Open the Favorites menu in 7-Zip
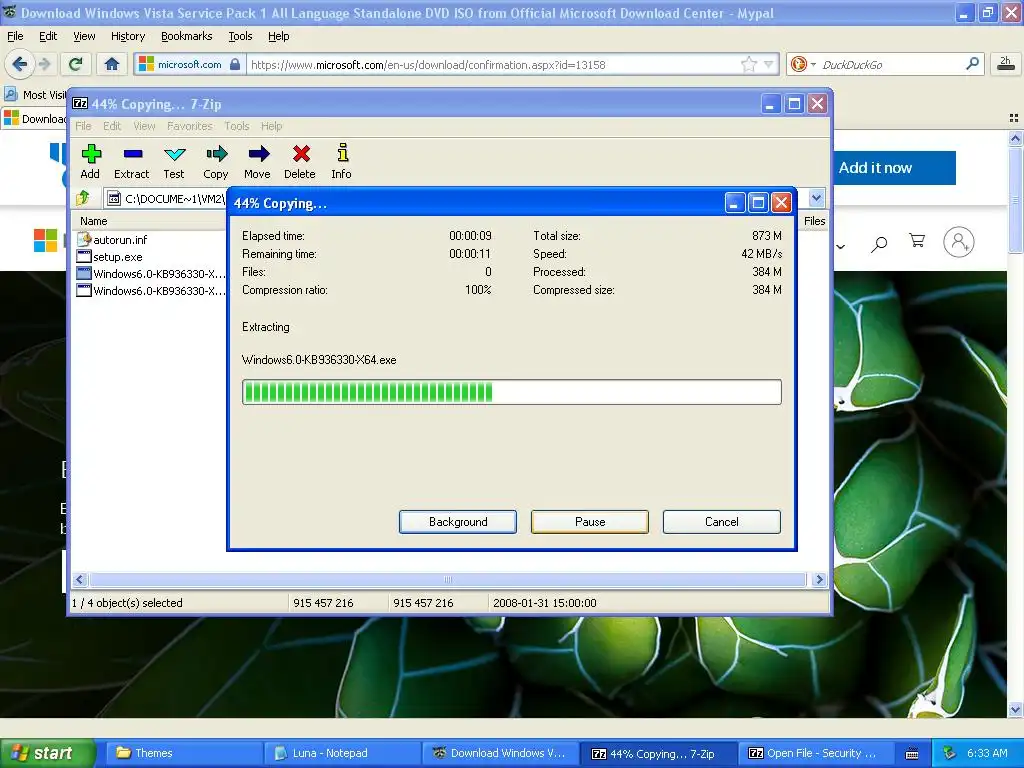Image resolution: width=1024 pixels, height=768 pixels. point(189,126)
